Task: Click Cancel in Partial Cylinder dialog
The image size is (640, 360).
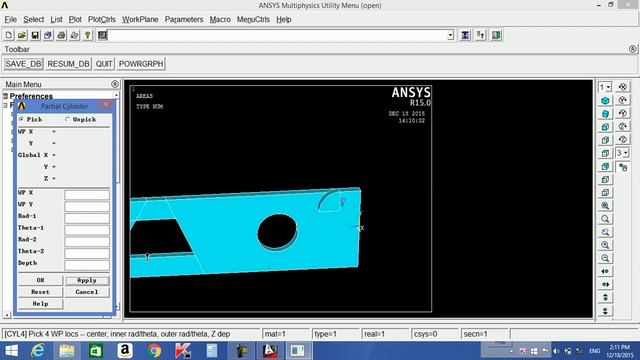Action: tap(87, 292)
